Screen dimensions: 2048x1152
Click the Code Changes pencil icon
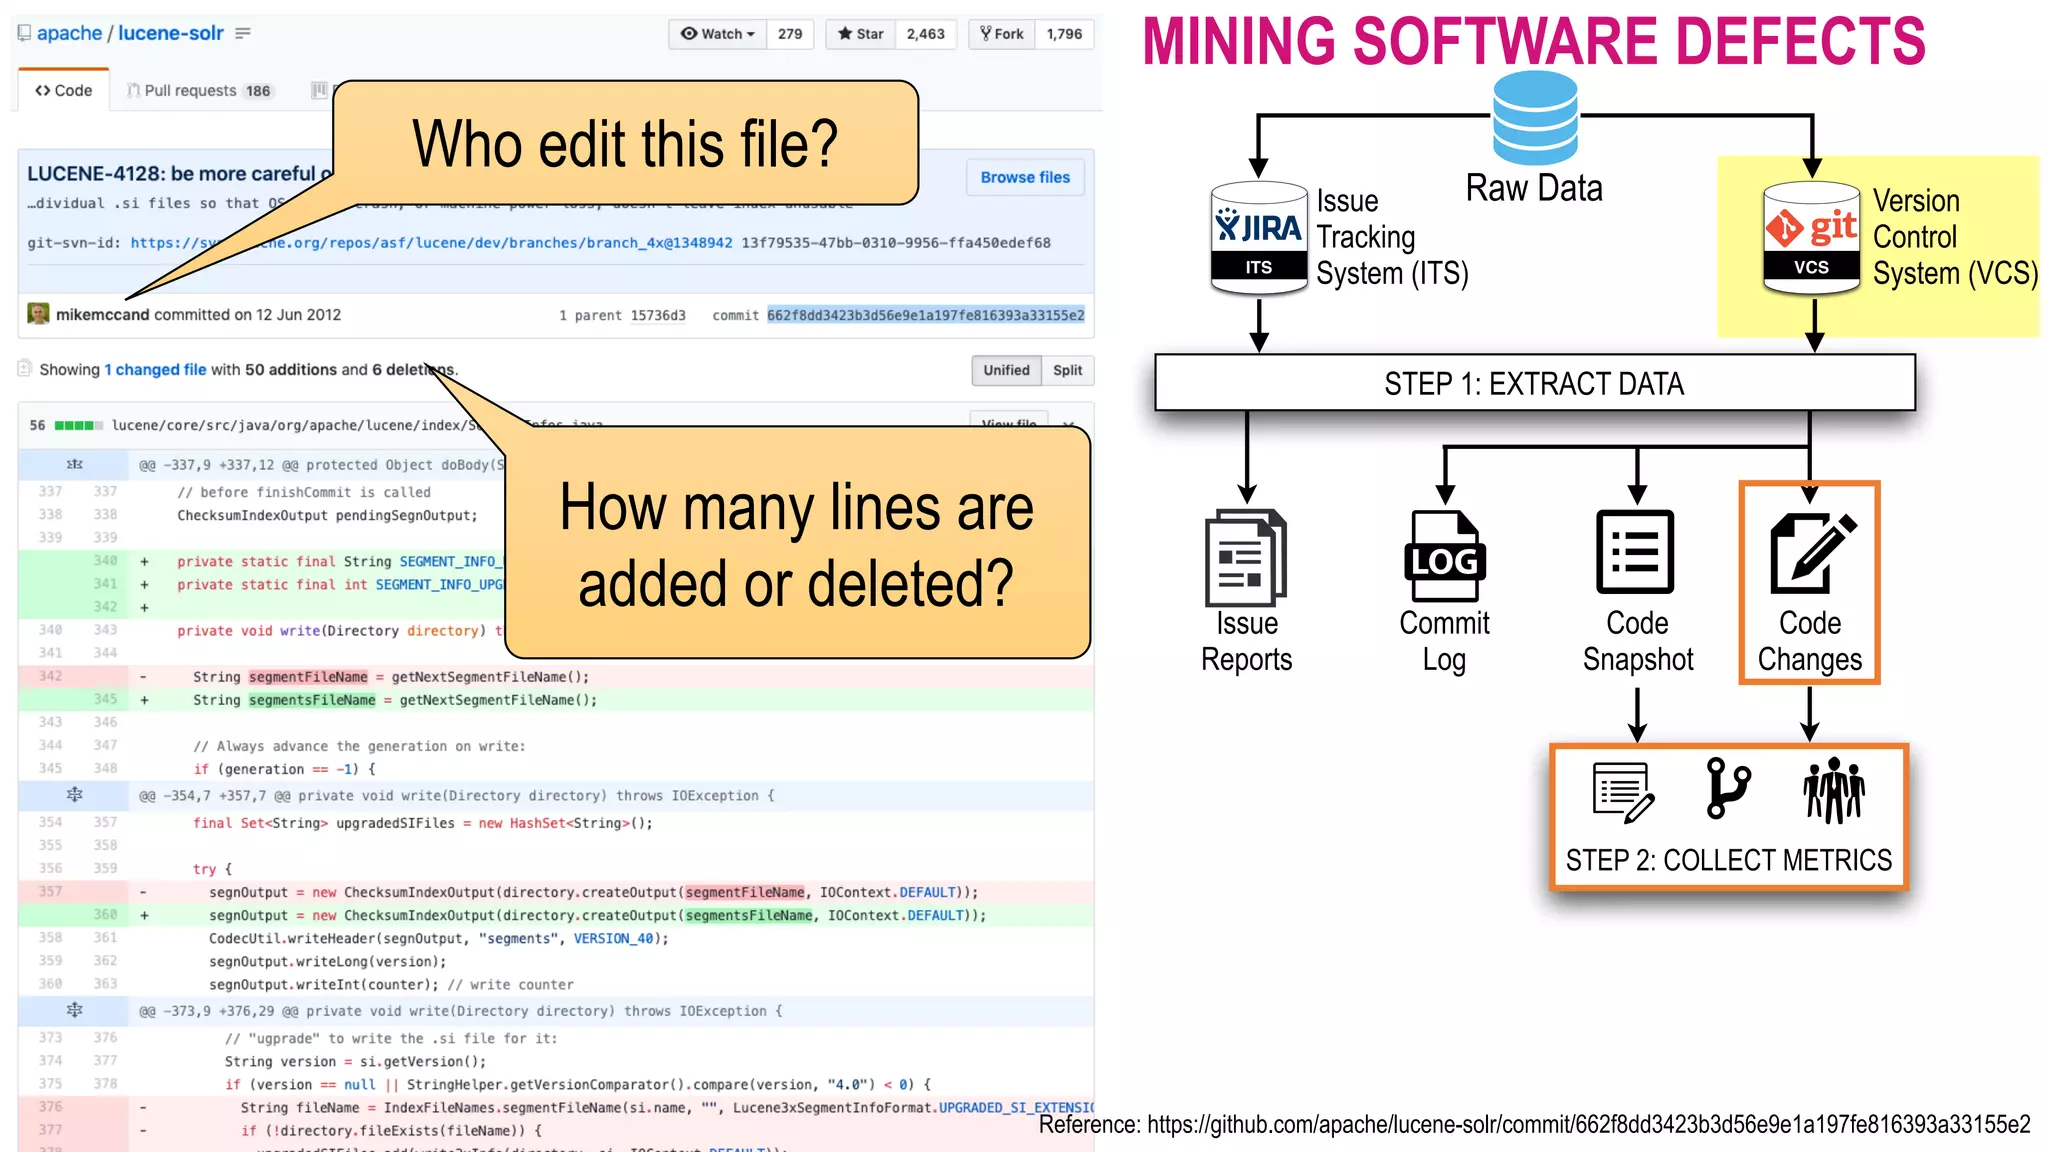coord(1812,553)
